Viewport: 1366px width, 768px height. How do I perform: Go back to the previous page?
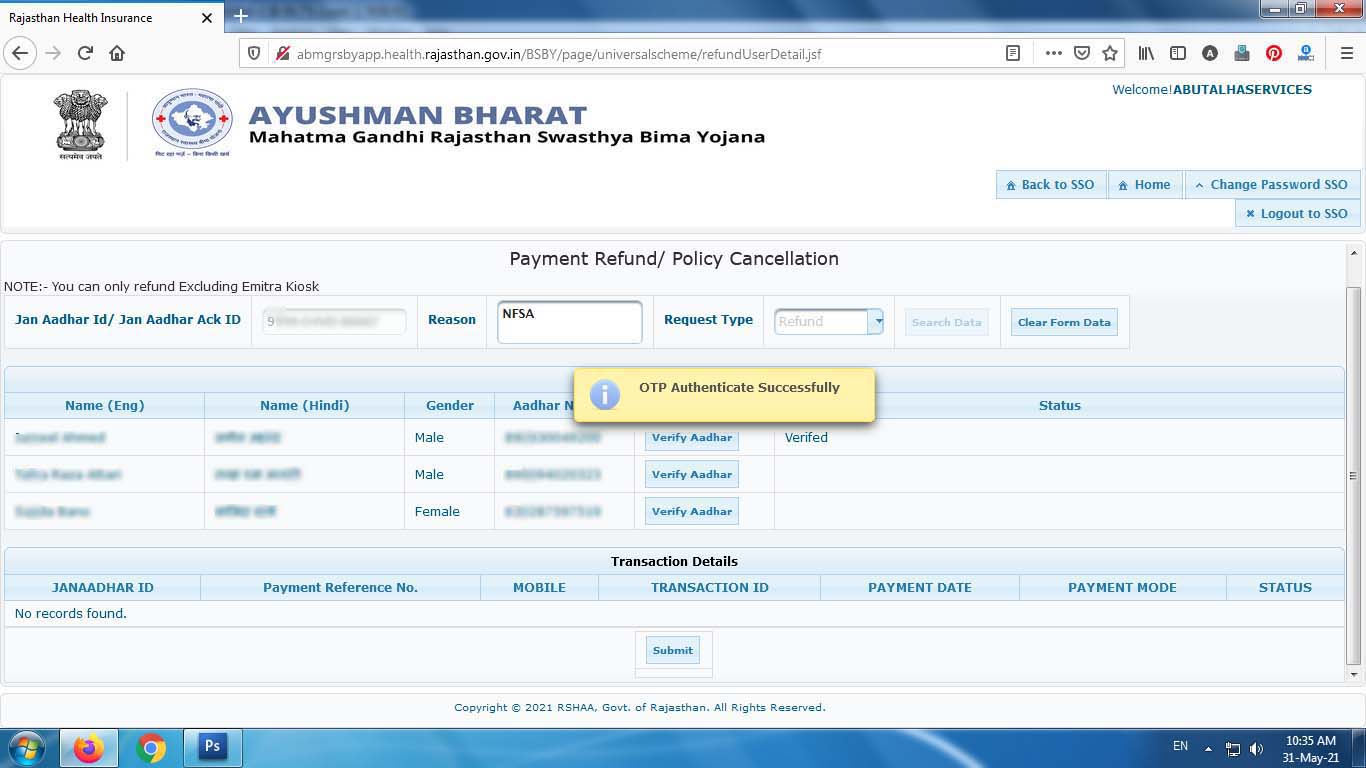(x=20, y=53)
